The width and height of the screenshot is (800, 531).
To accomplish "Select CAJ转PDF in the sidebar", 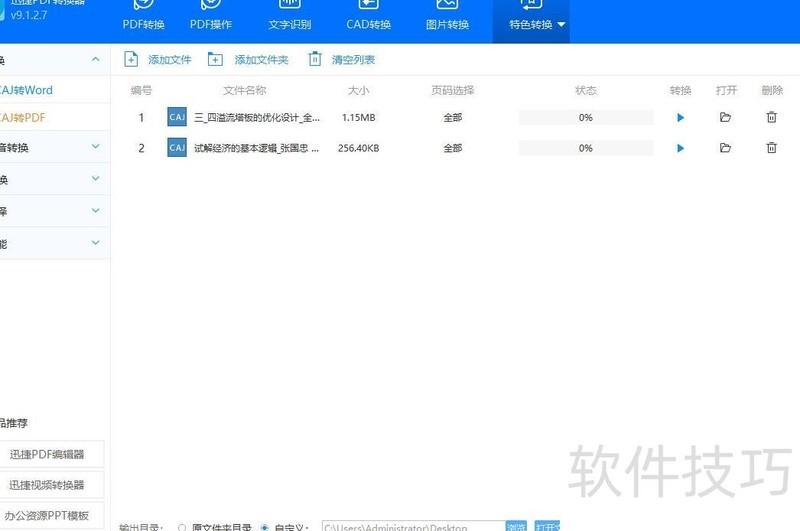I will 22,118.
